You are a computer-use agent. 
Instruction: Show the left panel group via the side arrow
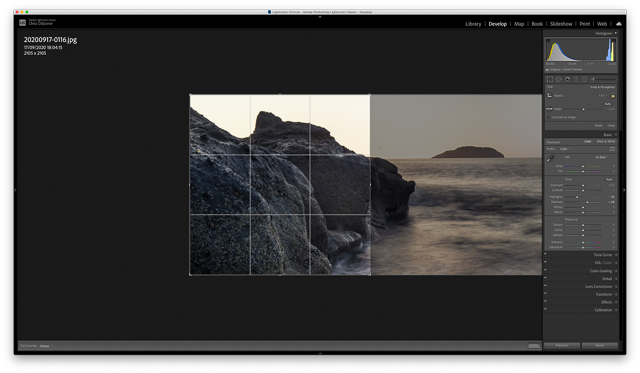point(16,190)
